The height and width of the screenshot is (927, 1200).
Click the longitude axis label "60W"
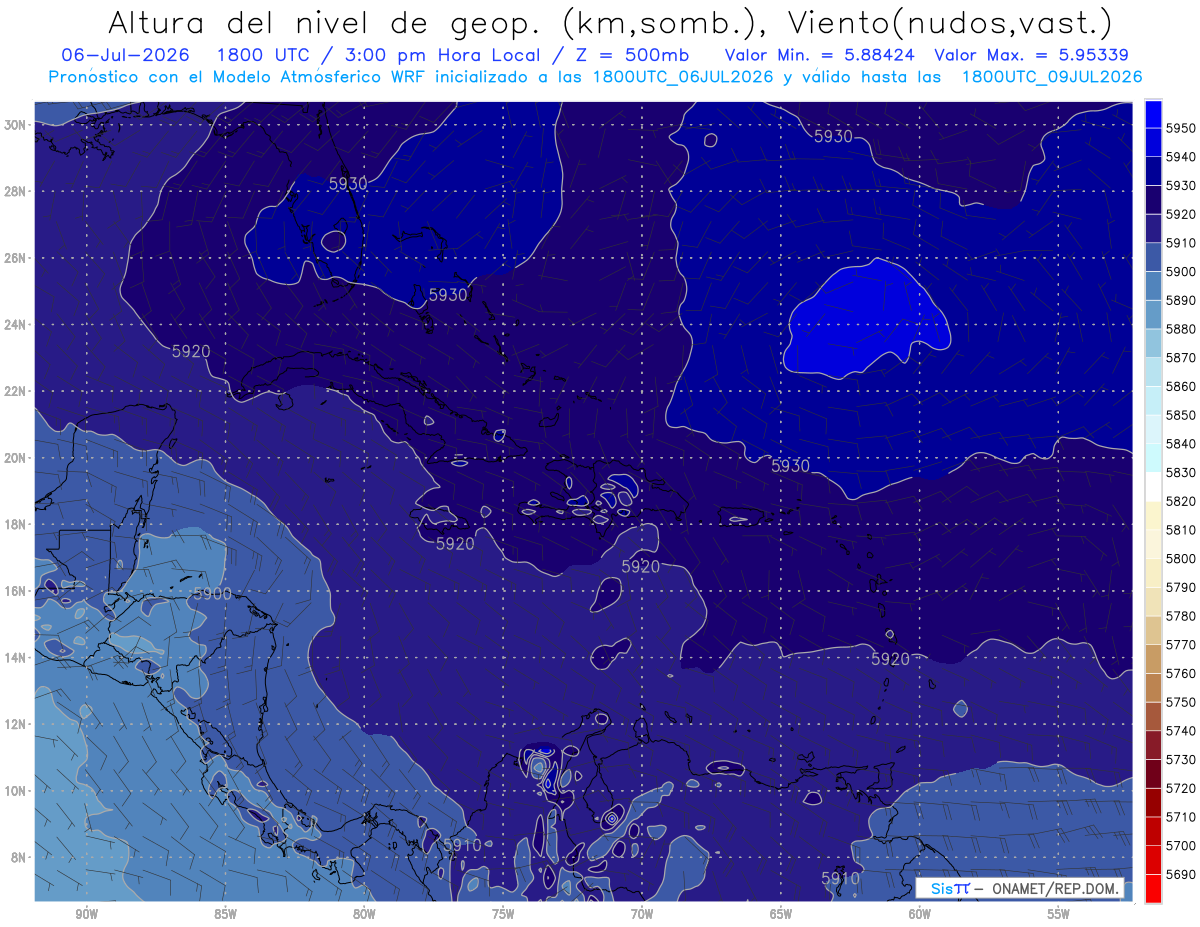click(920, 915)
